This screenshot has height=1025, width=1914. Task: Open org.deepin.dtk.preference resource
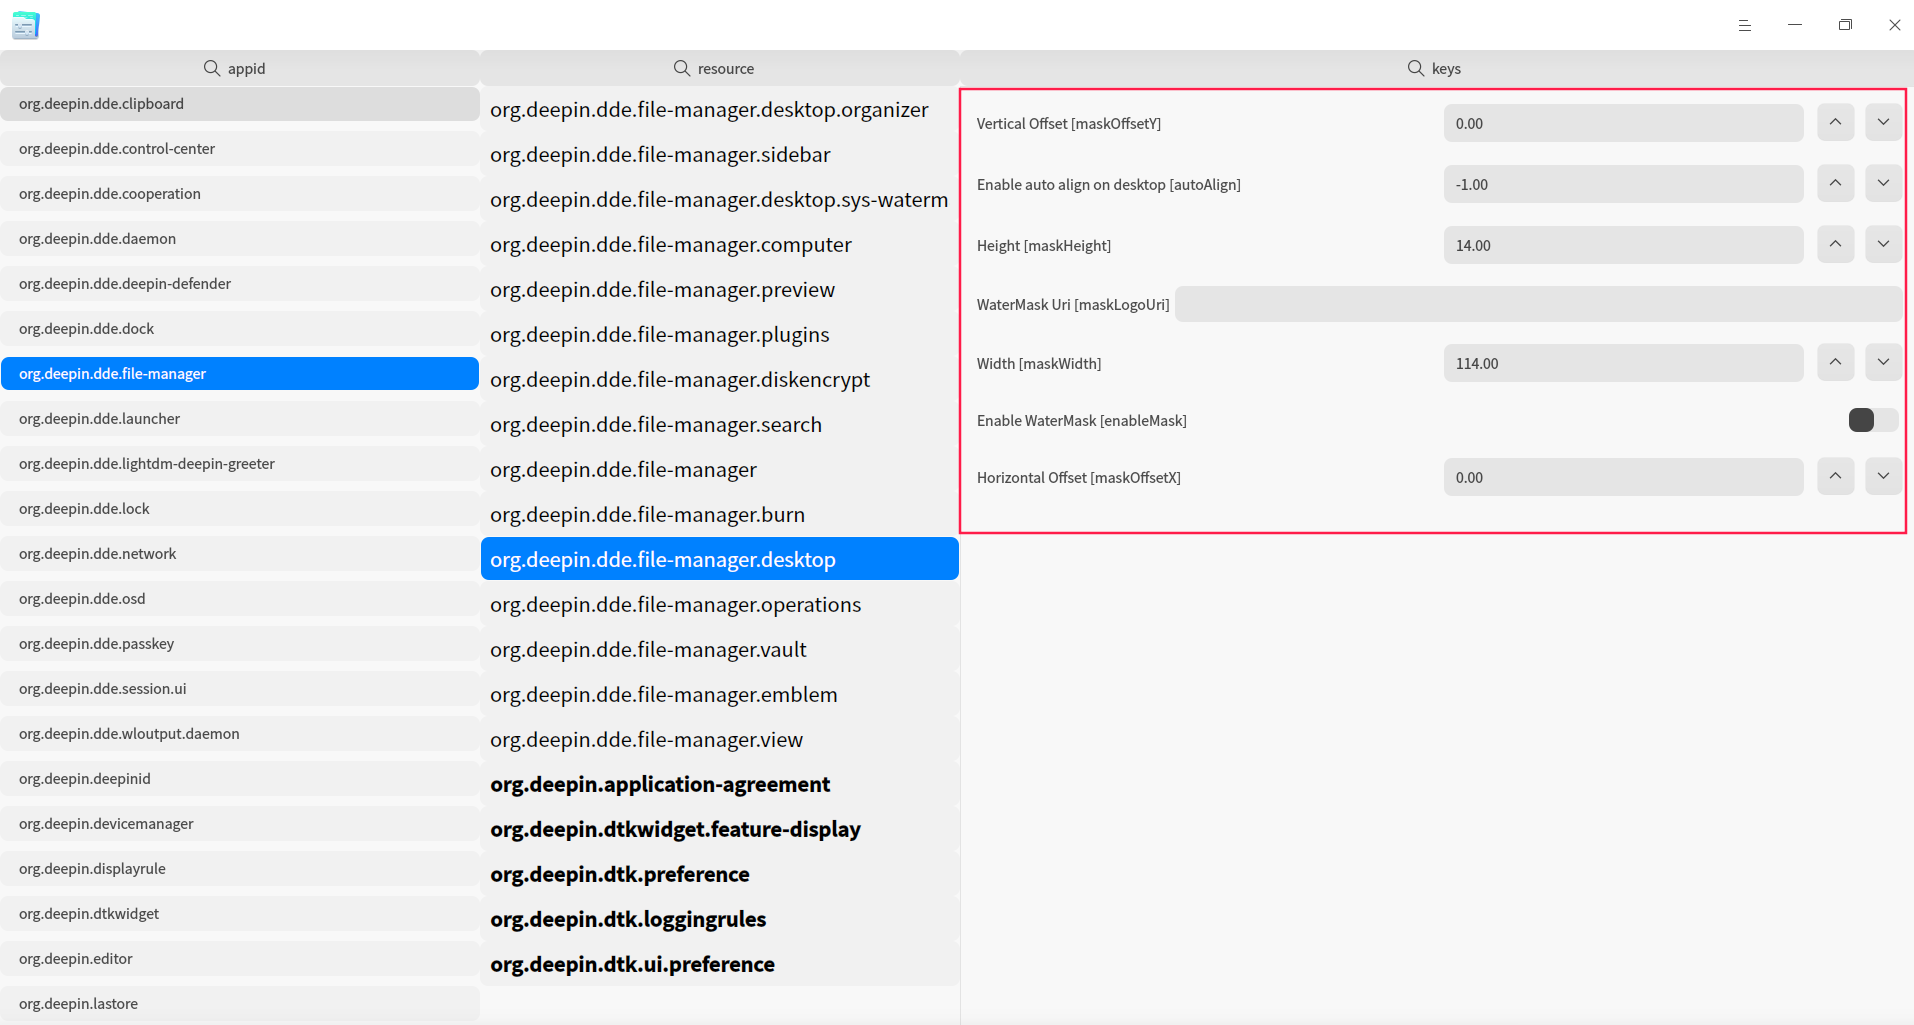(x=720, y=875)
